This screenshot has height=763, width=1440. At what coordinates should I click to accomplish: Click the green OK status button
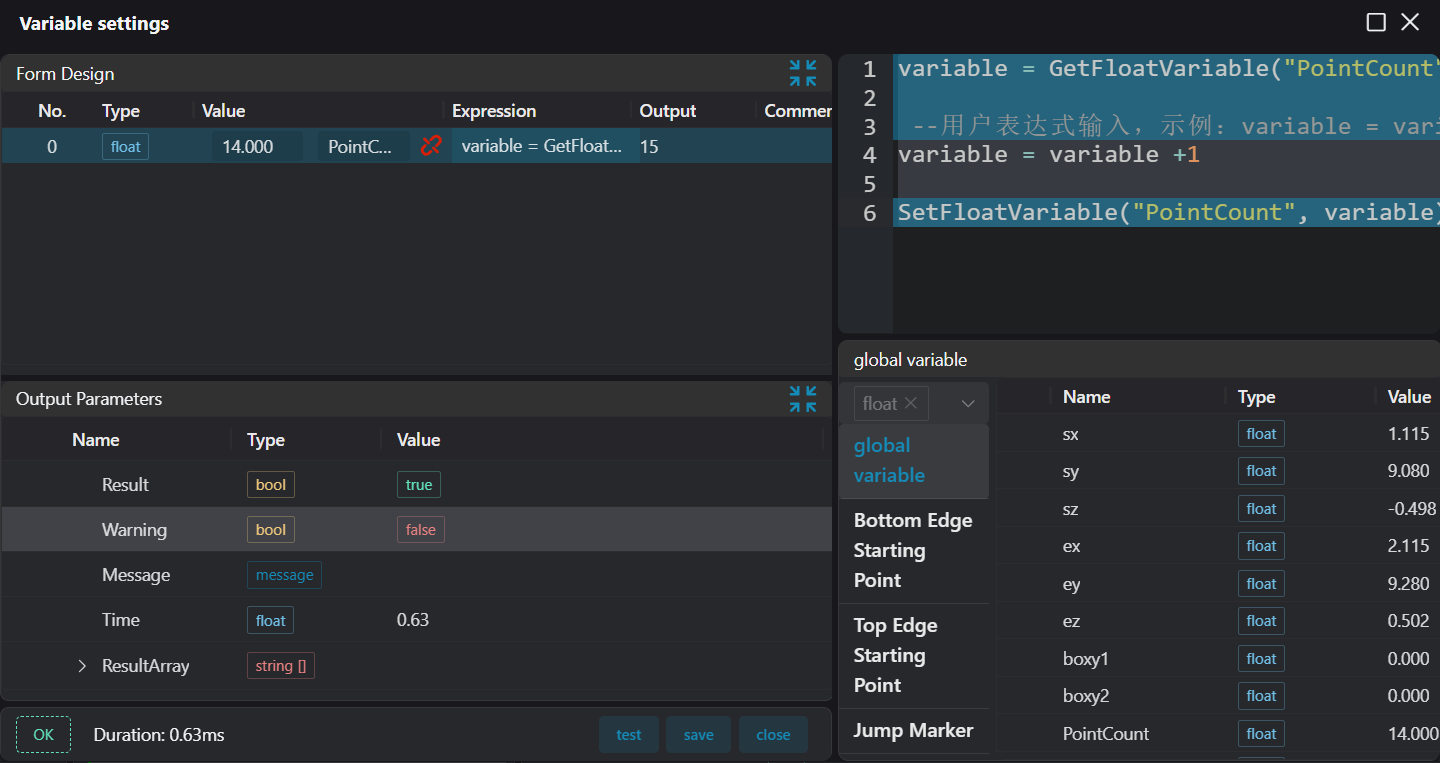tap(43, 735)
